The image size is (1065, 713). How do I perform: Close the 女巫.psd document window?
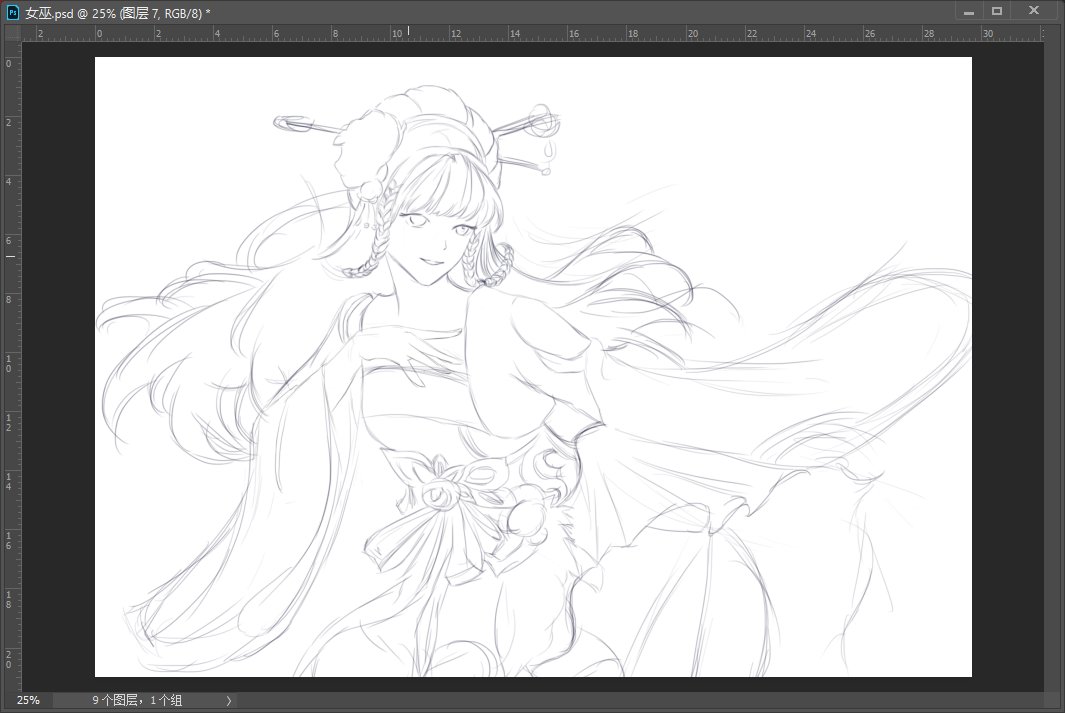coord(1034,11)
